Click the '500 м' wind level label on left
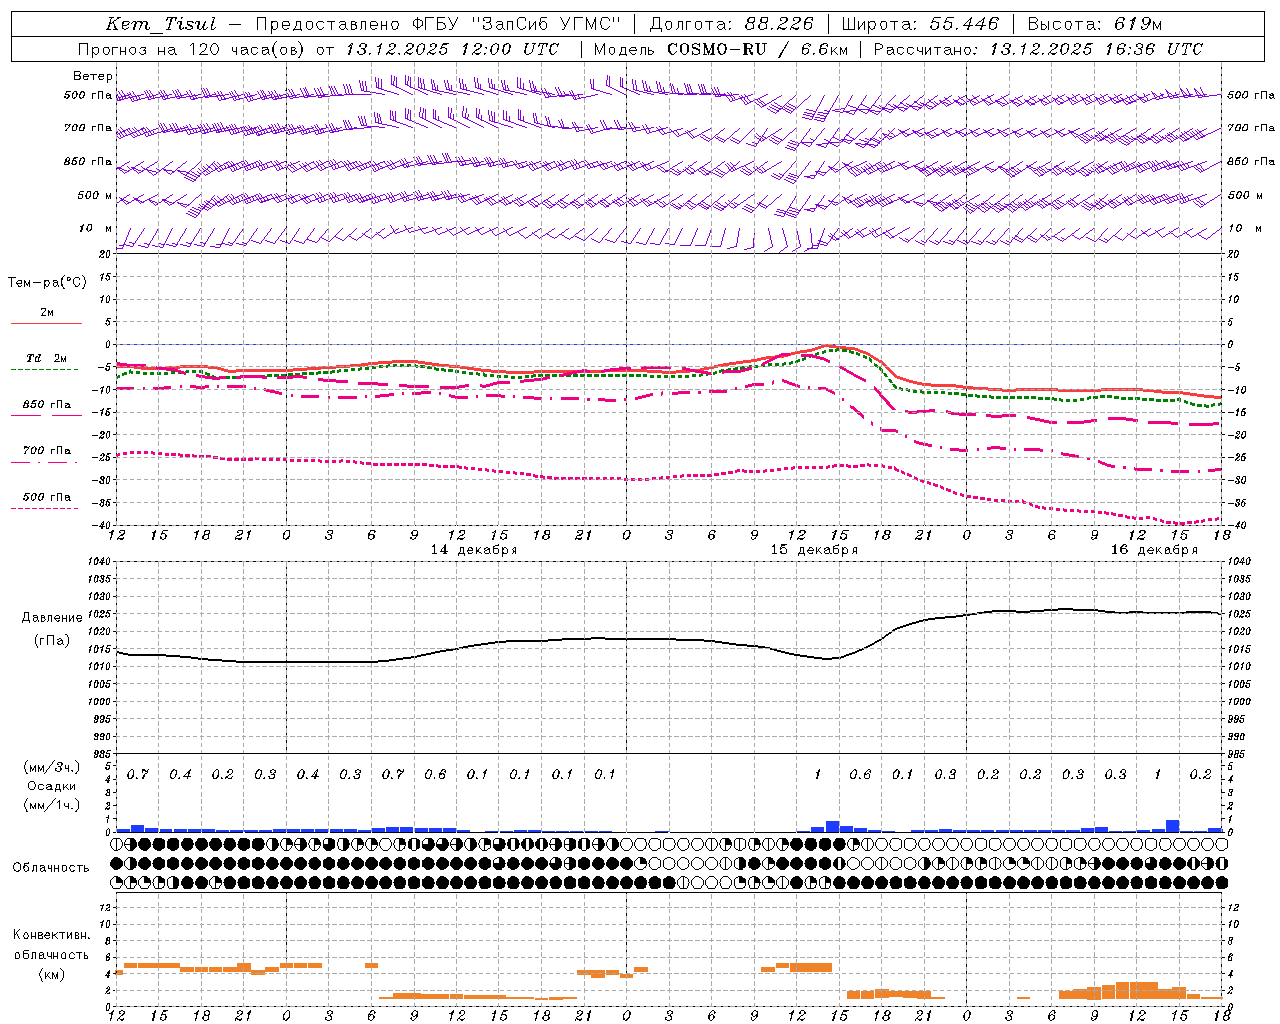 pyautogui.click(x=95, y=196)
